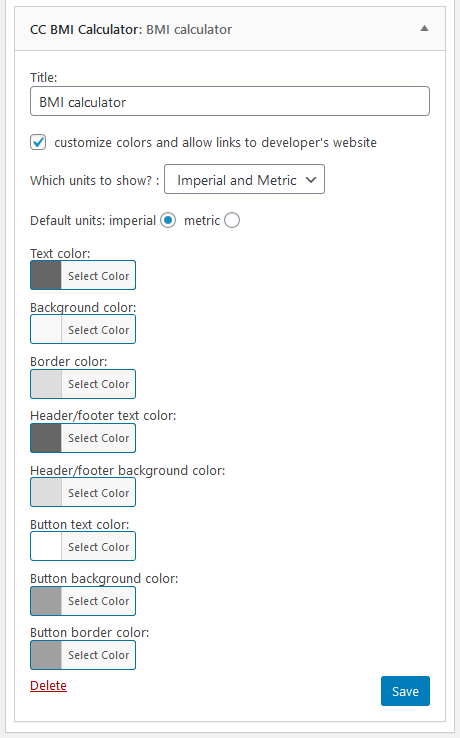Open the Which units to show dropdown
The image size is (460, 738).
pos(244,179)
